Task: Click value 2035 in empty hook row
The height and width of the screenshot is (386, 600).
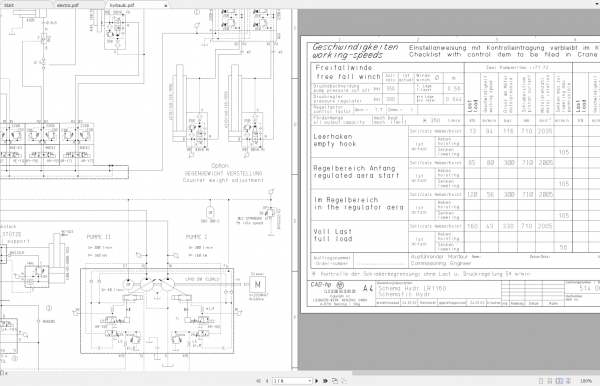Action: [x=545, y=131]
